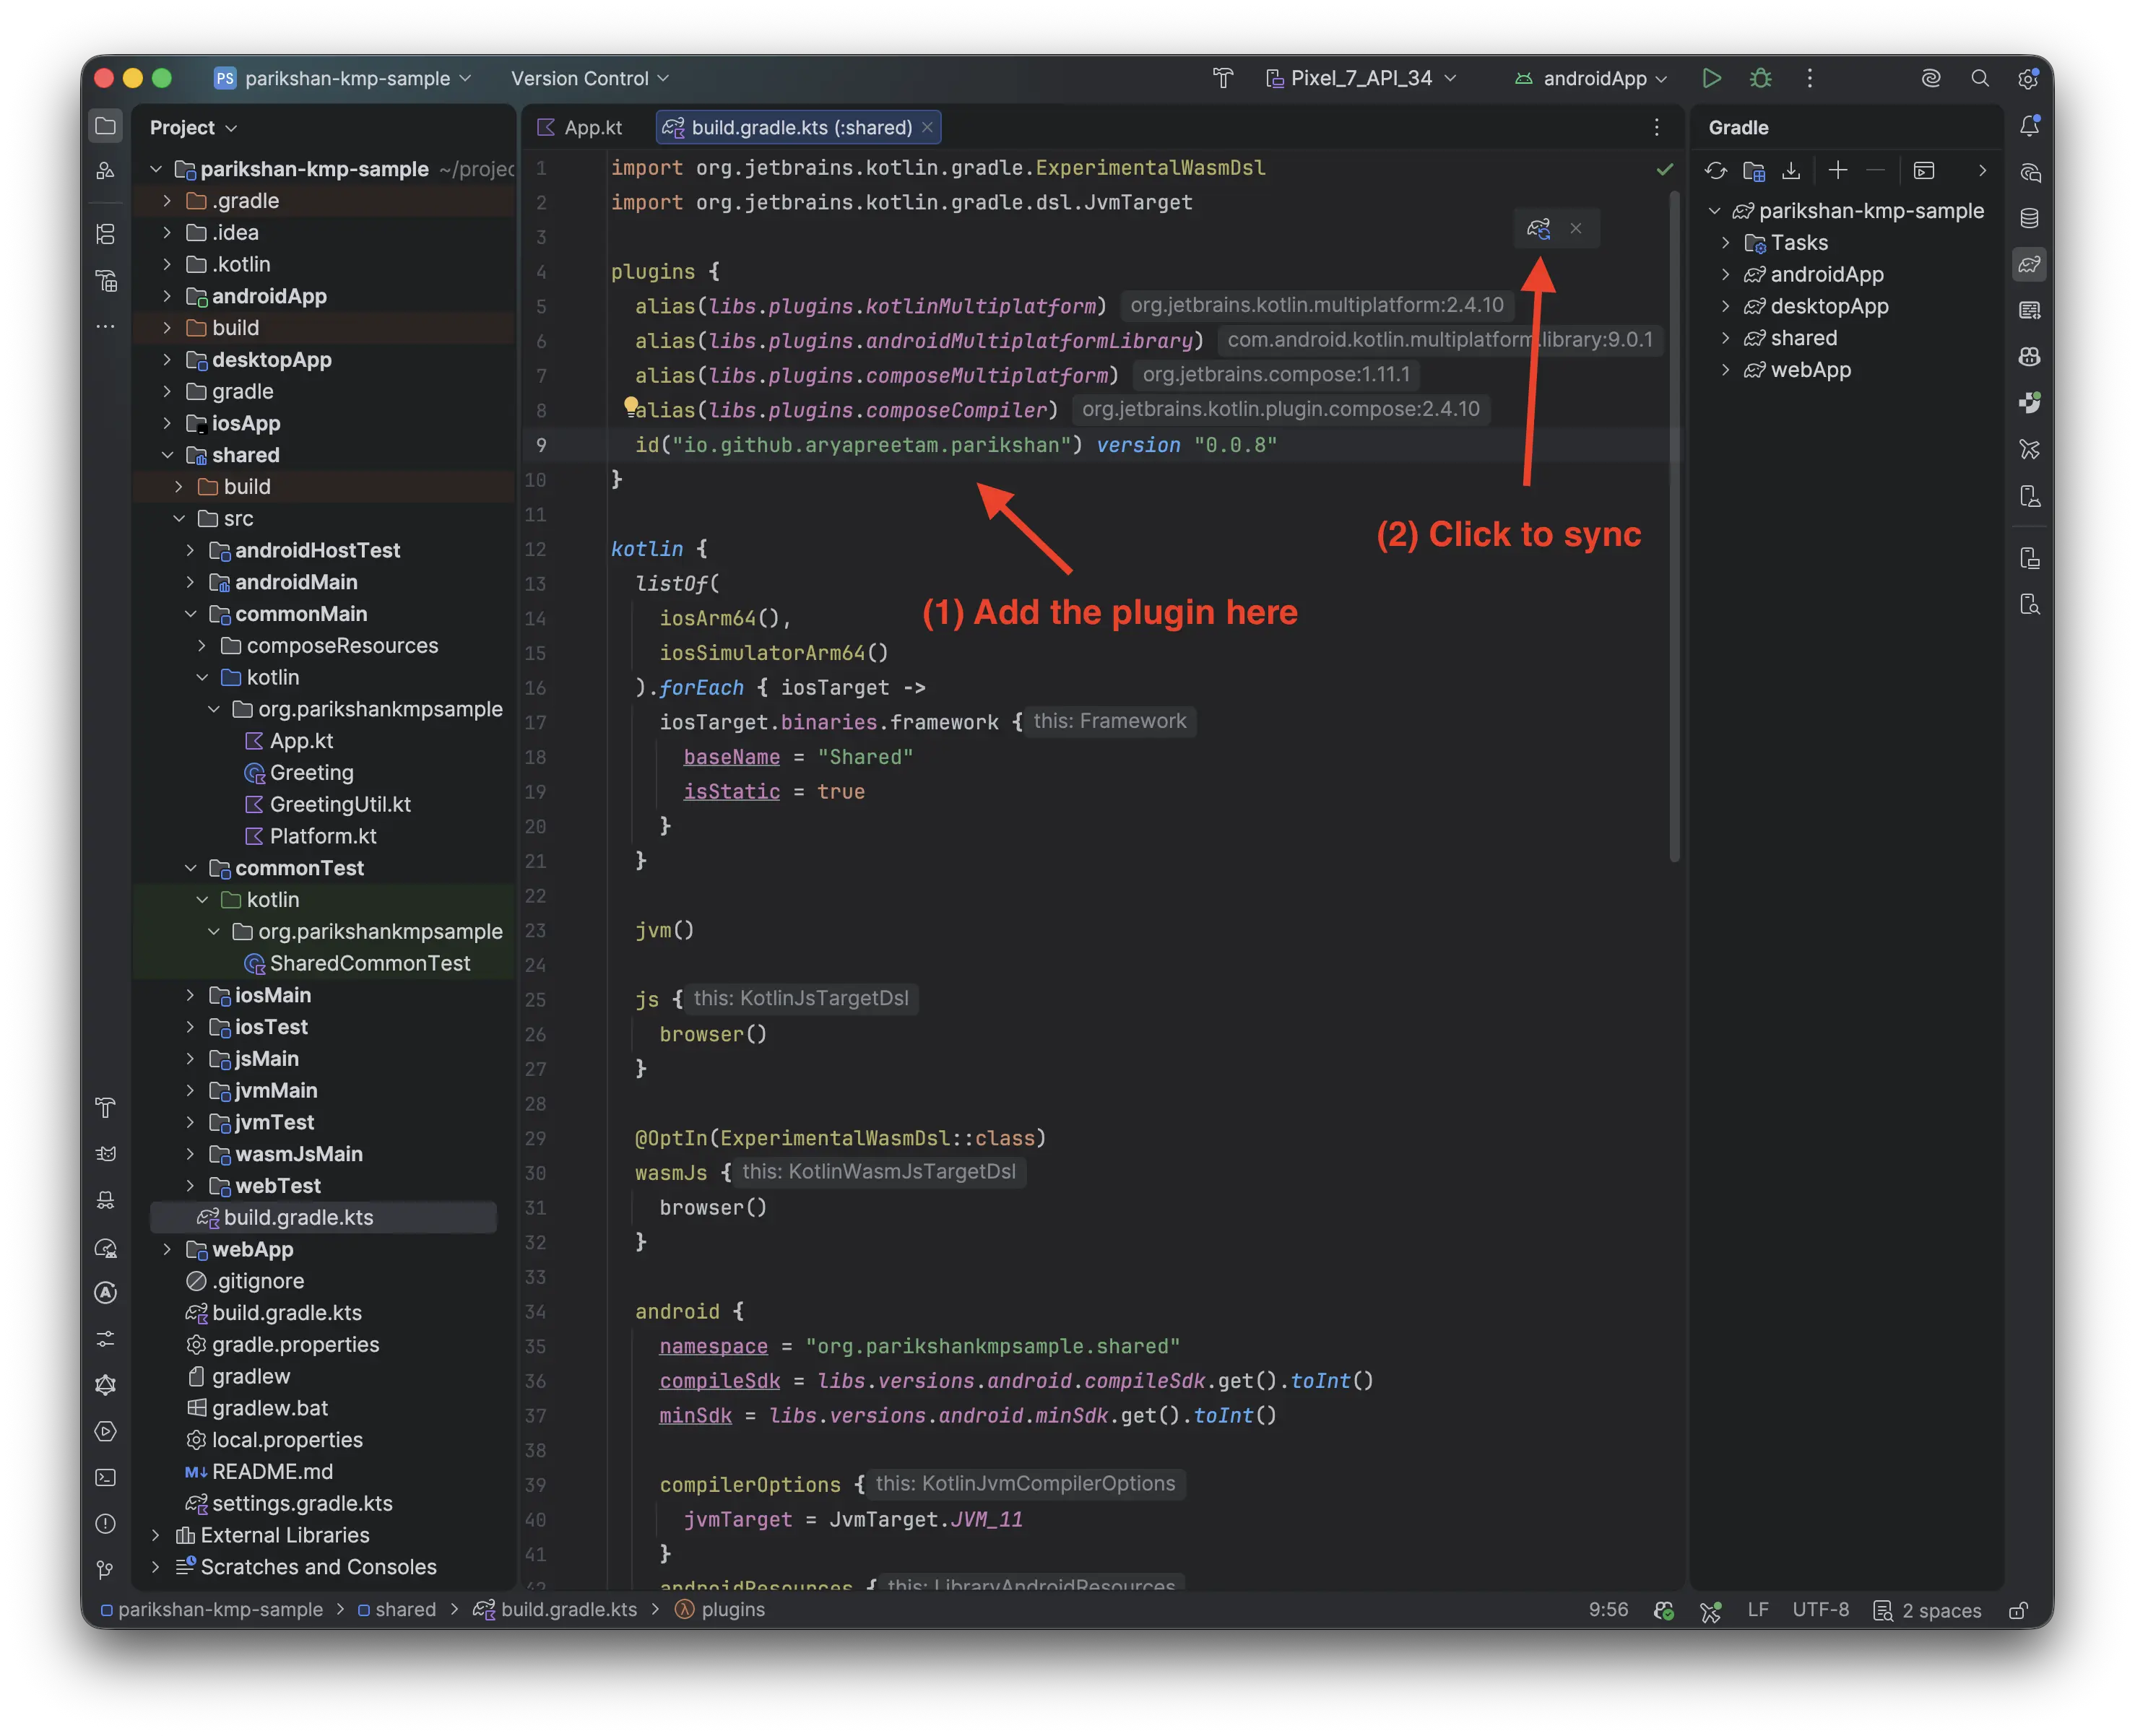This screenshot has width=2135, height=1736.
Task: Dismiss the floating Gradle sync notification
Action: (1576, 229)
